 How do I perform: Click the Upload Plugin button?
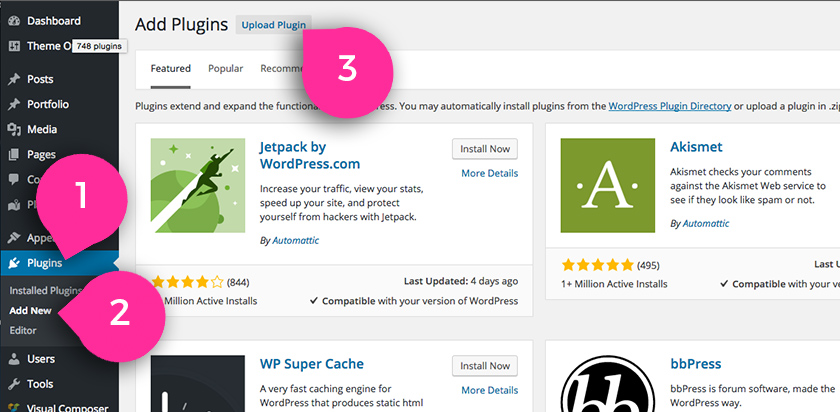click(273, 25)
